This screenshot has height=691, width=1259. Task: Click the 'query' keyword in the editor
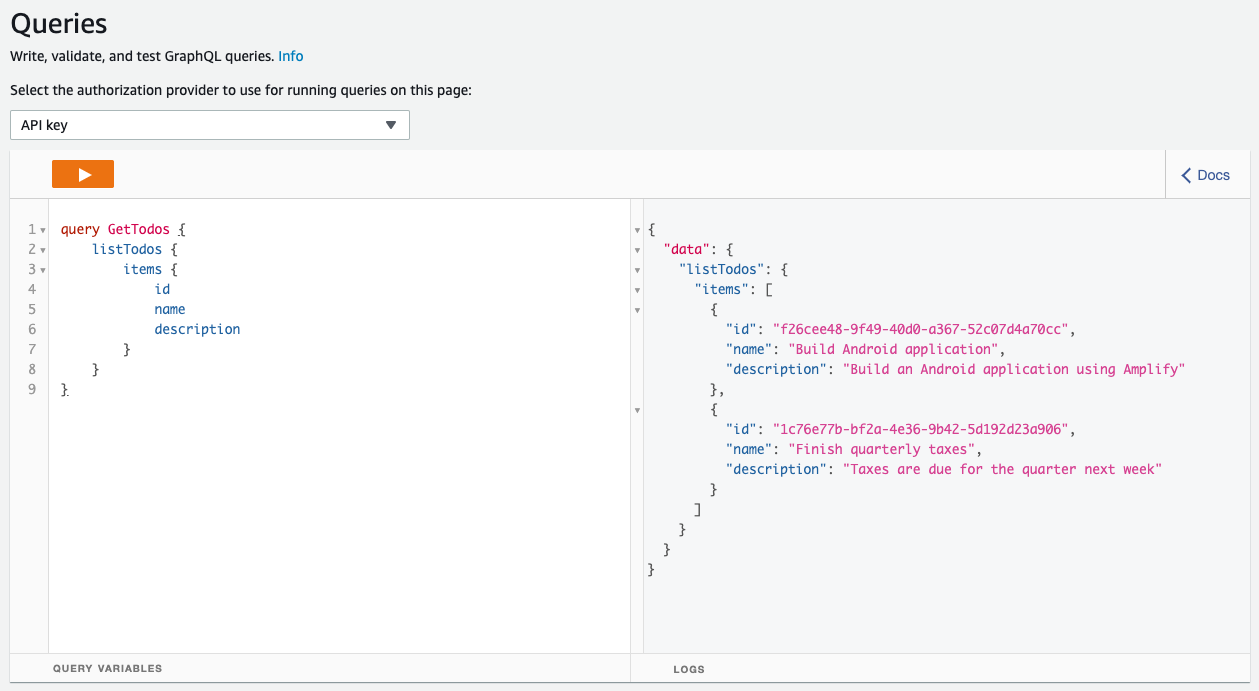pyautogui.click(x=80, y=229)
